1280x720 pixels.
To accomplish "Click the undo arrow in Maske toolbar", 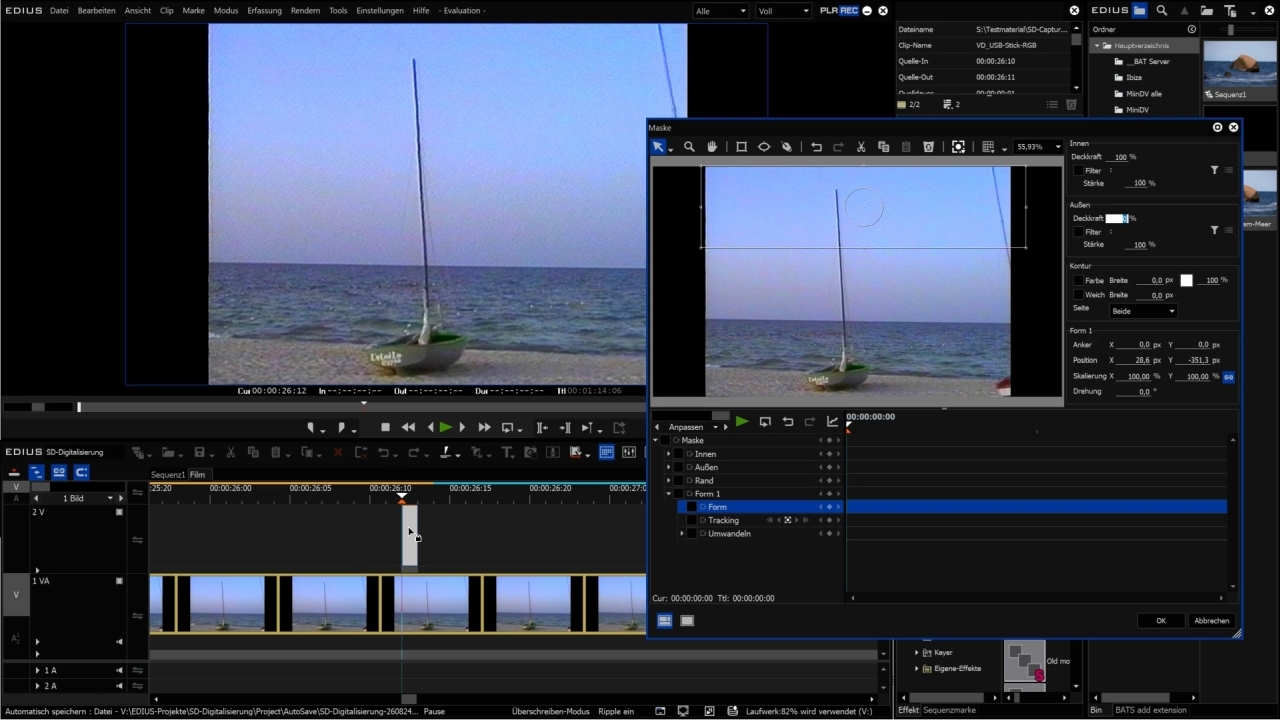I will click(816, 147).
